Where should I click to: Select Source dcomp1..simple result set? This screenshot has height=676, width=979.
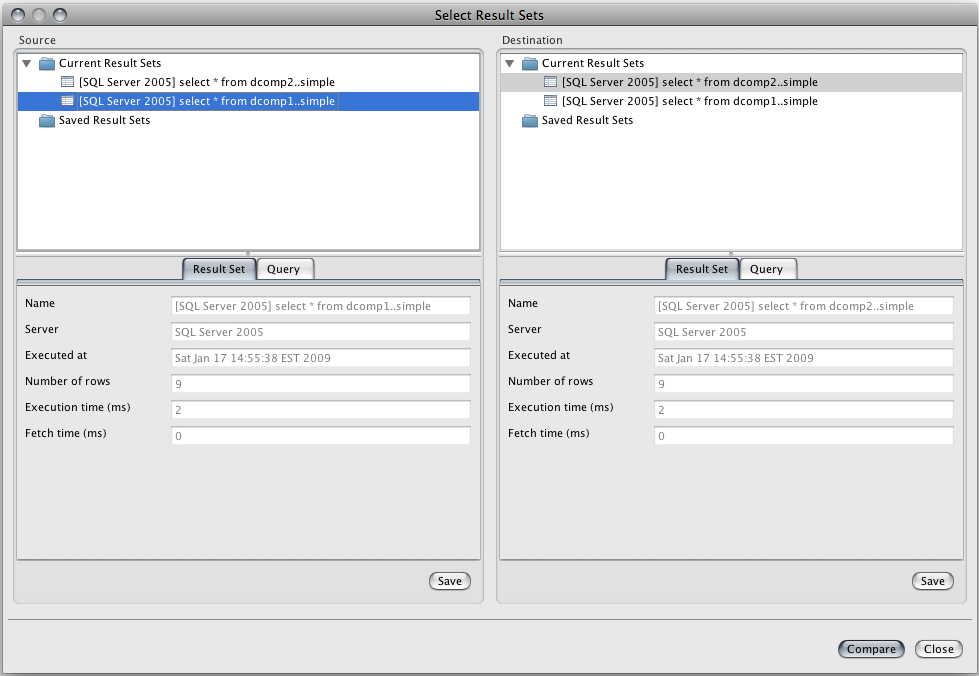tap(248, 101)
